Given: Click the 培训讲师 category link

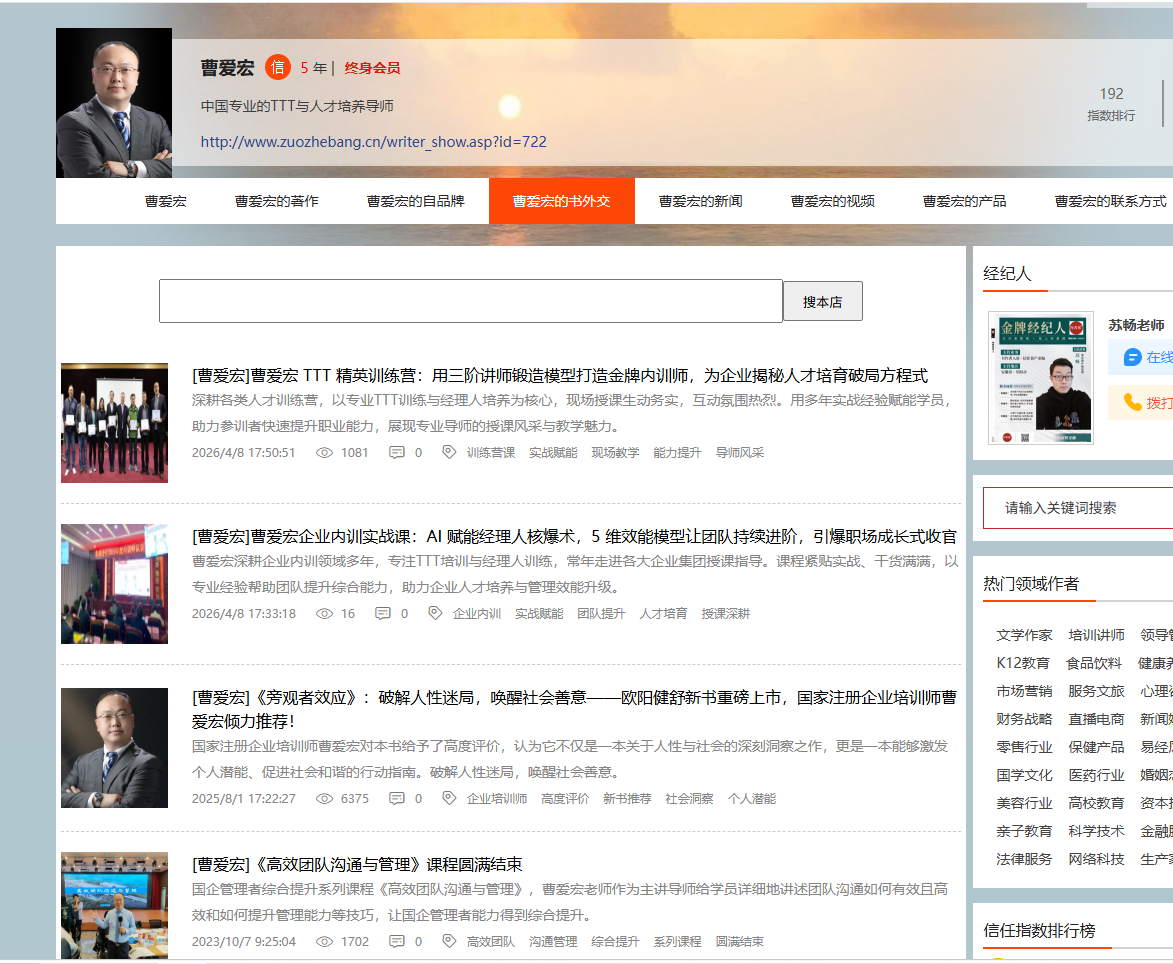Looking at the screenshot, I should click(x=1096, y=635).
